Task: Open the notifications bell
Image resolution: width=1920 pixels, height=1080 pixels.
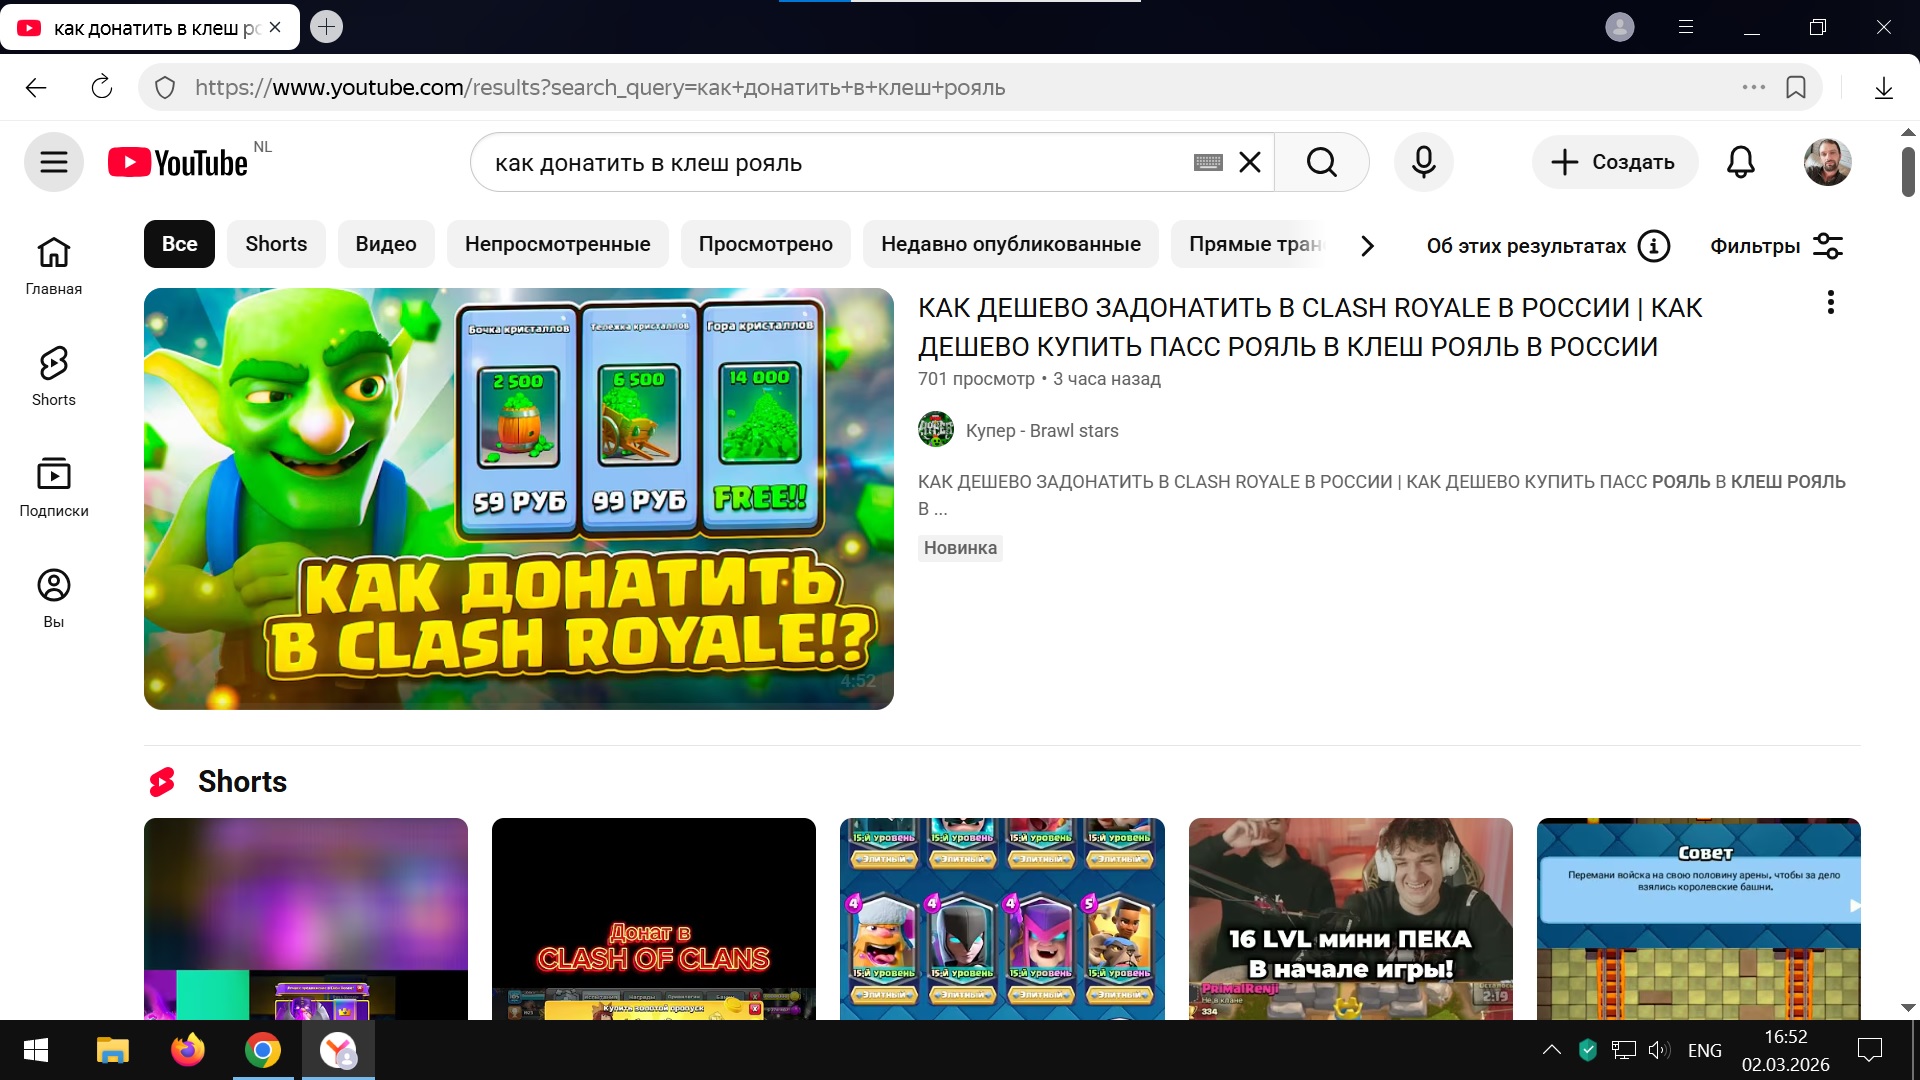Action: (1740, 162)
